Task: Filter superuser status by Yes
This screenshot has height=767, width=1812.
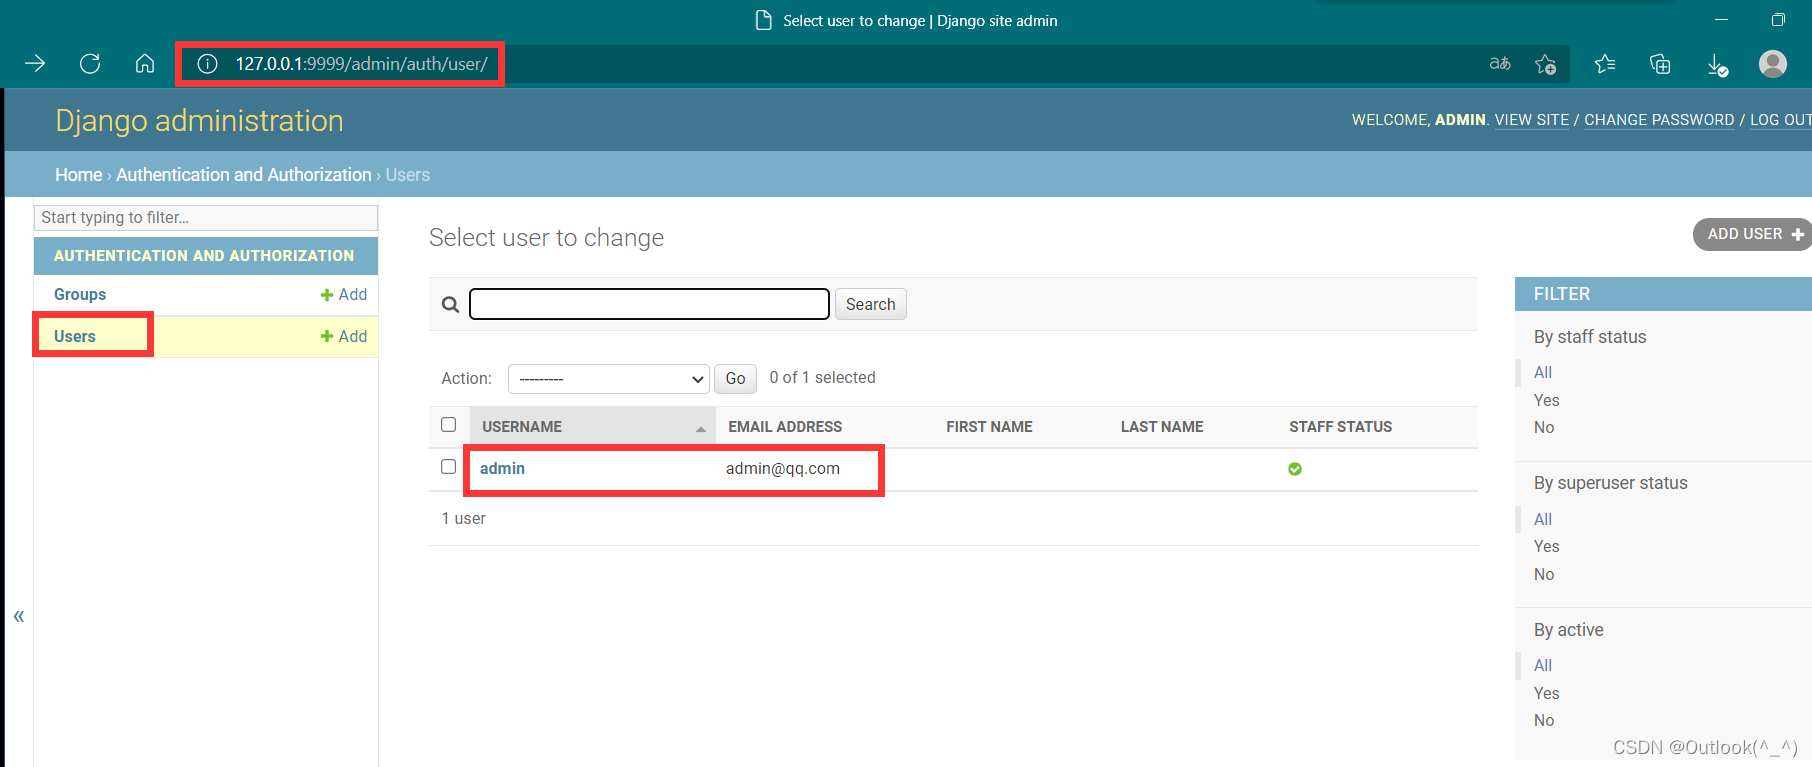Action: tap(1547, 547)
